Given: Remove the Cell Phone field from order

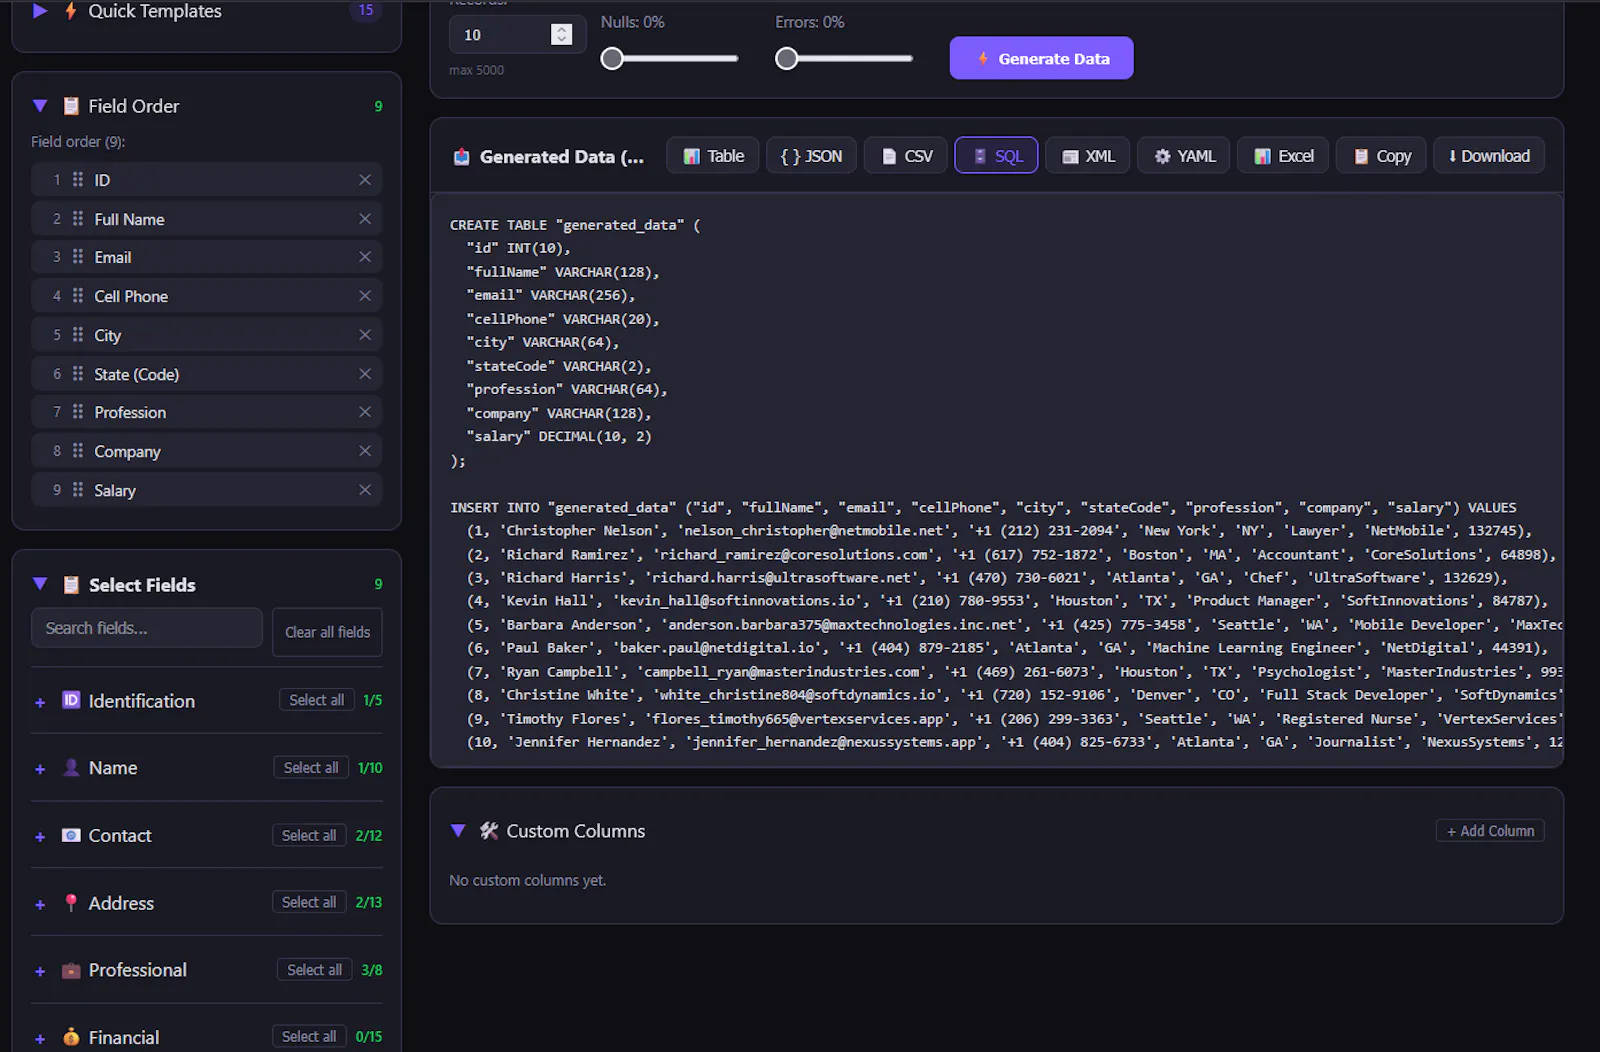Looking at the screenshot, I should [365, 296].
